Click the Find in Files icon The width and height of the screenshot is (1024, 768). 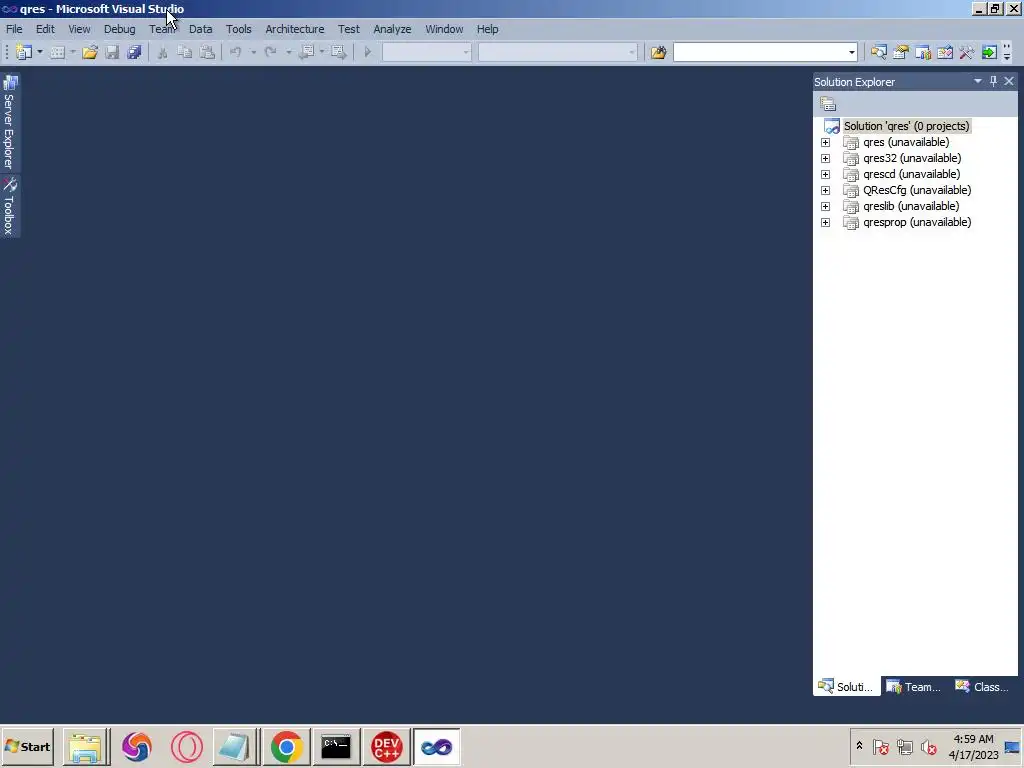point(658,52)
